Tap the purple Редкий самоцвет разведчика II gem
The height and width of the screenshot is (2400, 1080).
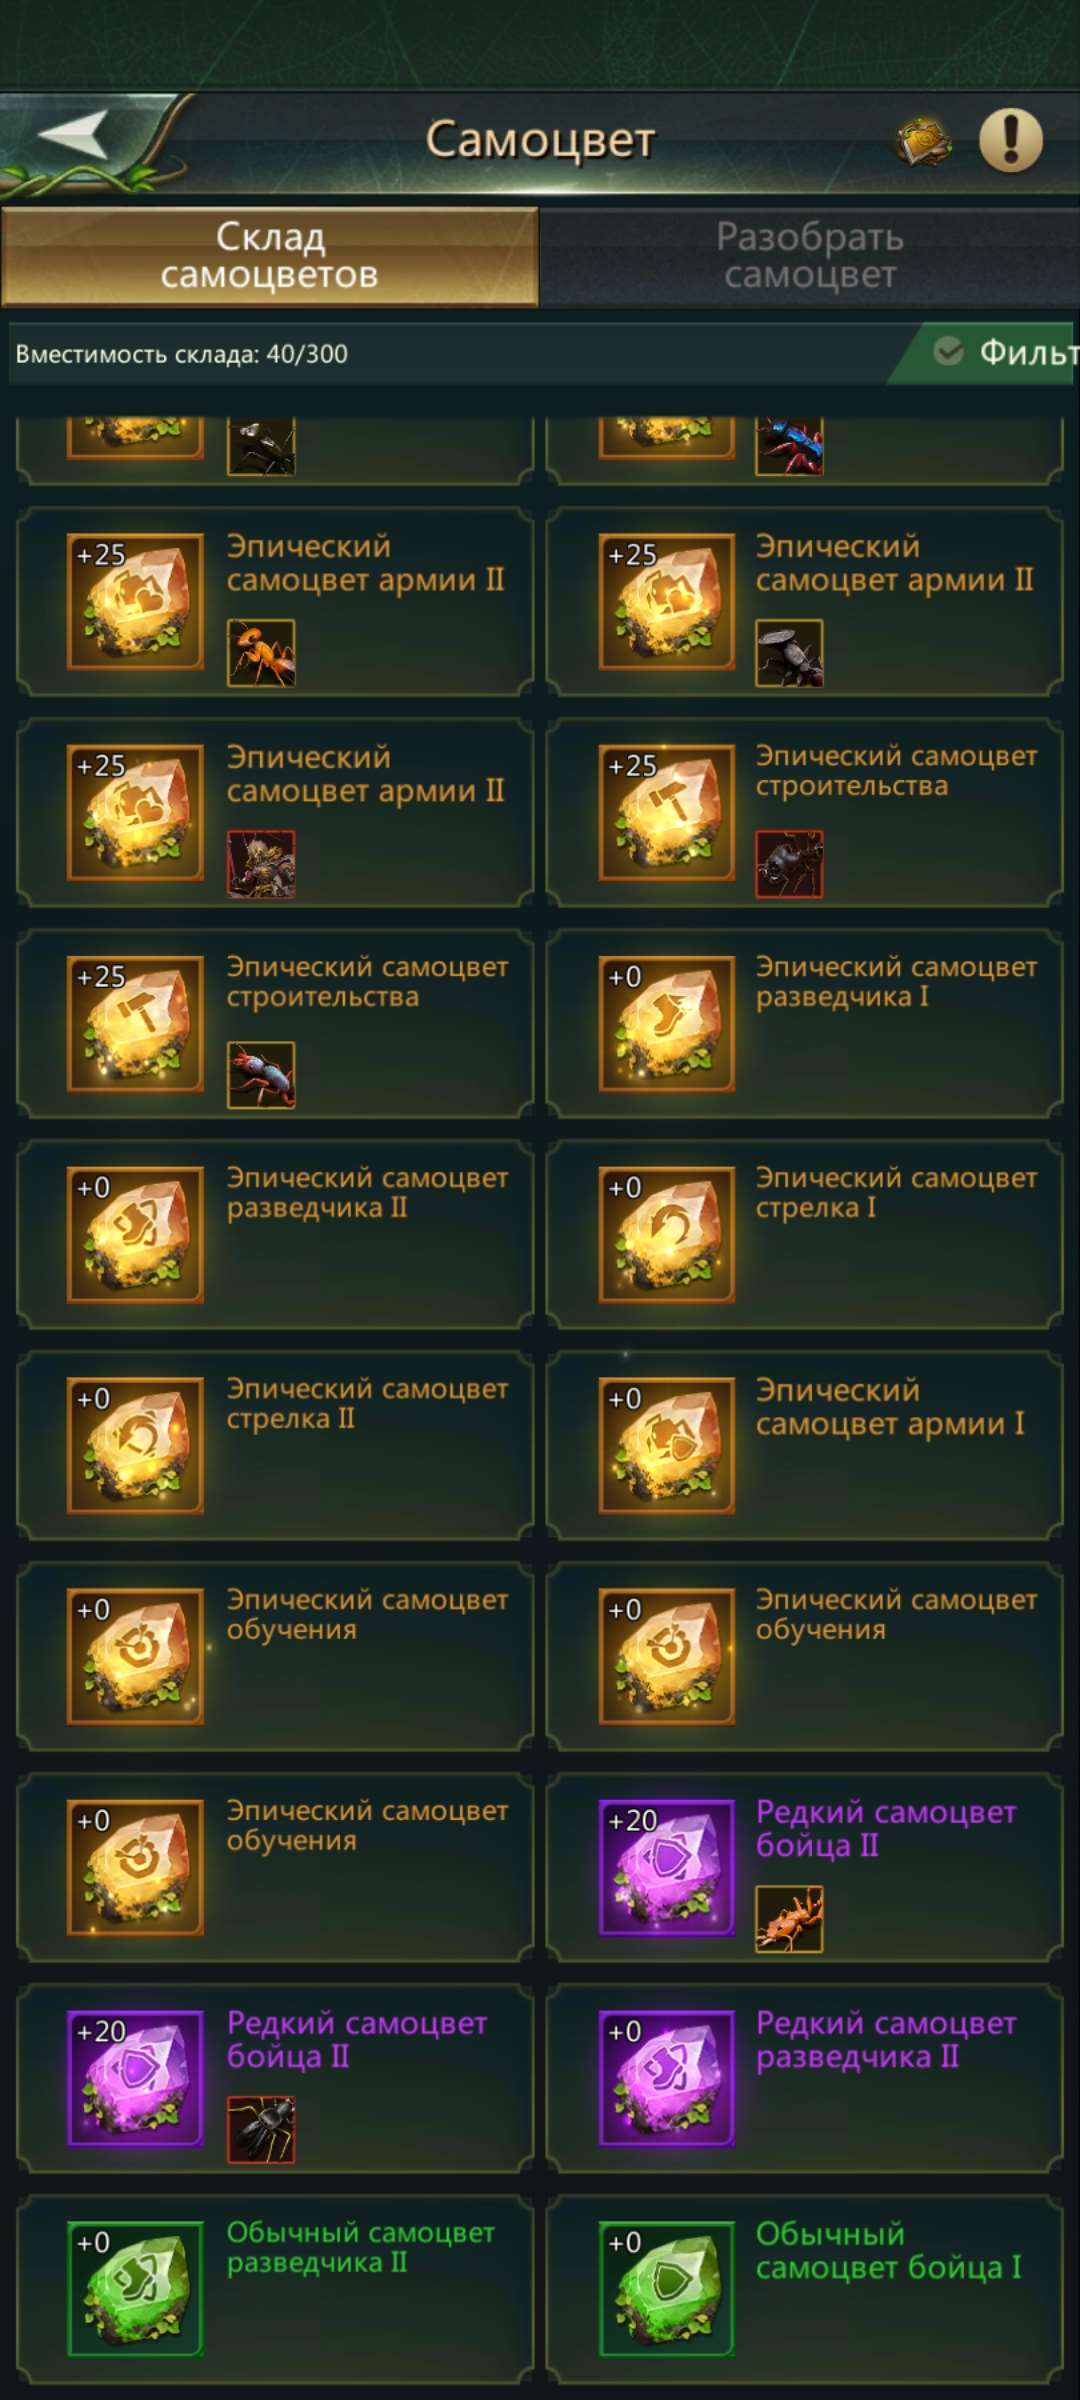667,2078
